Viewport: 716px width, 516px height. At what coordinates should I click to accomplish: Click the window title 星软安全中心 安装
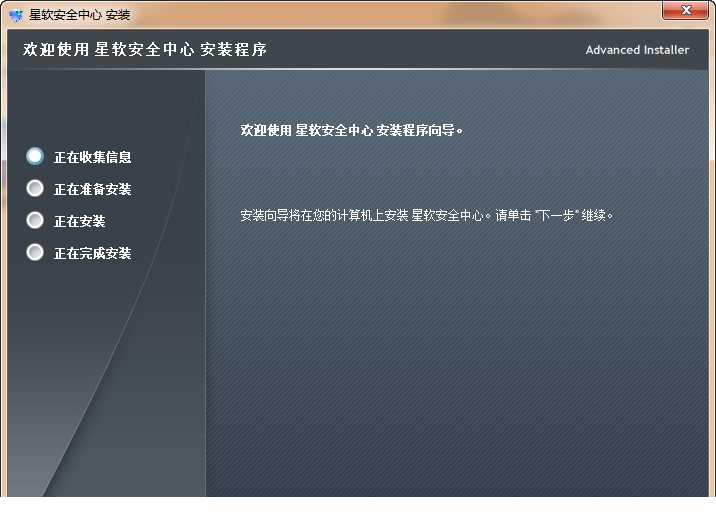80,15
